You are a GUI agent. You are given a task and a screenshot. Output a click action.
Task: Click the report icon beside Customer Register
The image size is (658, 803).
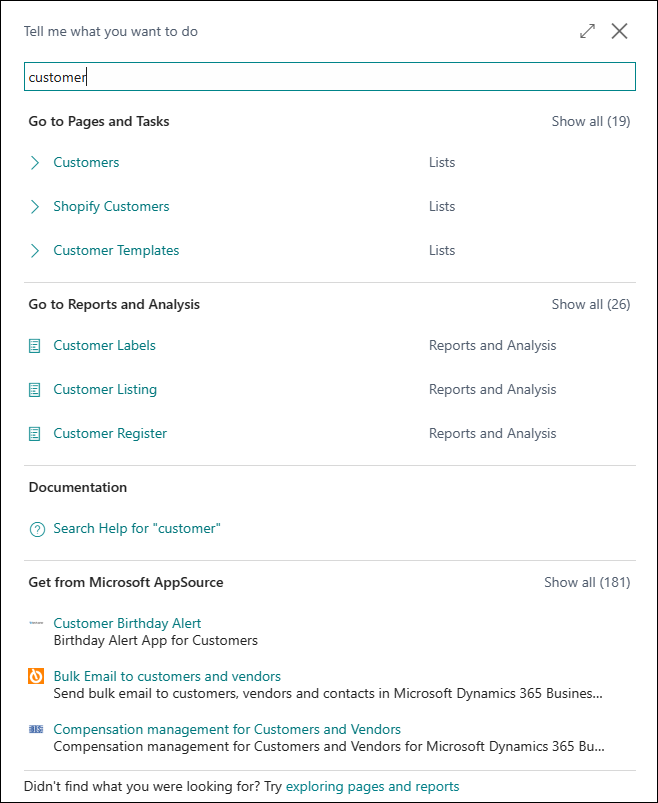tap(34, 434)
